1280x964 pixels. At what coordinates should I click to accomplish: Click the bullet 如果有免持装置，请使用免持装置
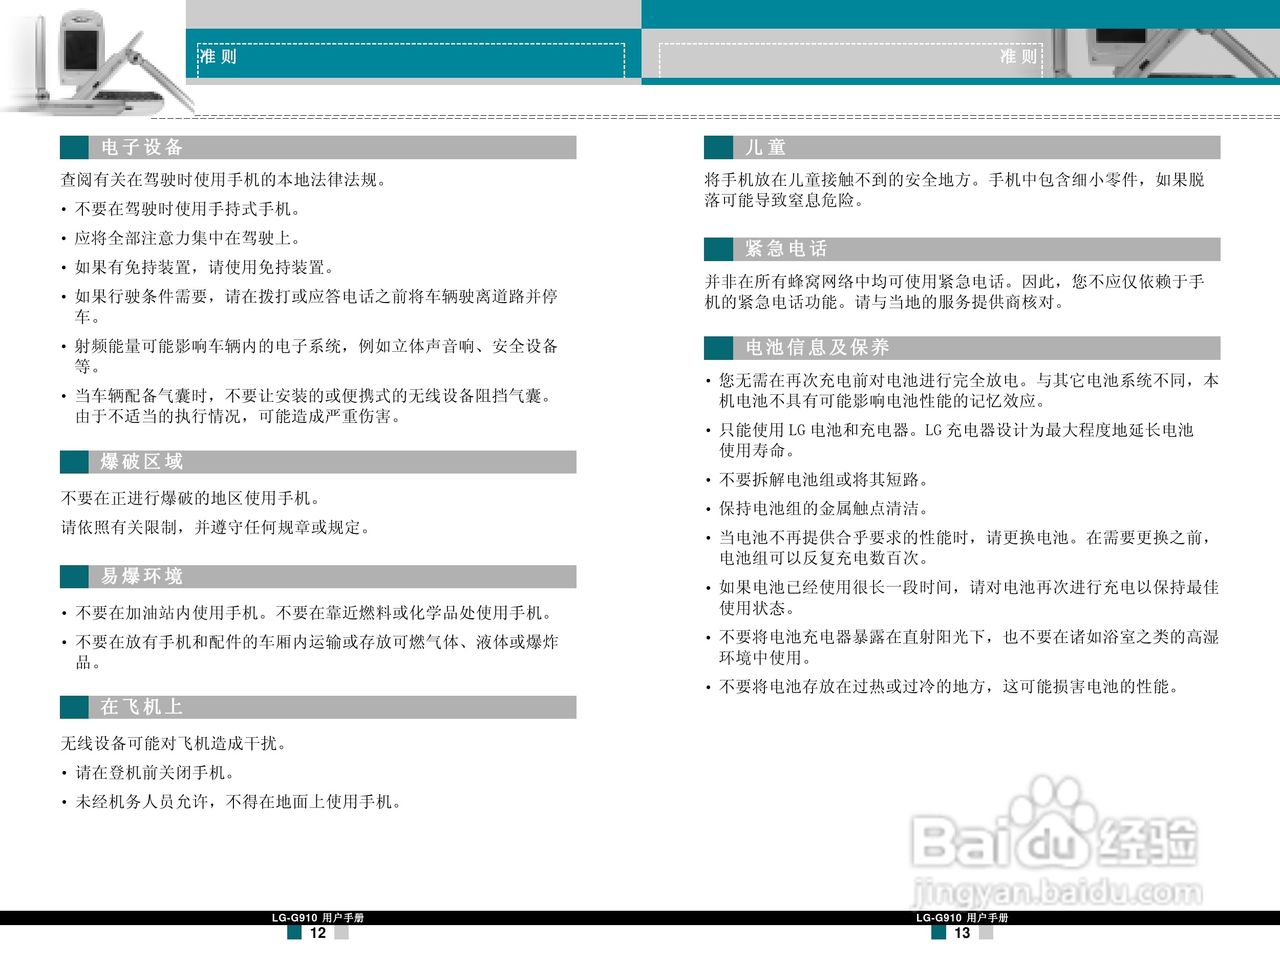198,267
